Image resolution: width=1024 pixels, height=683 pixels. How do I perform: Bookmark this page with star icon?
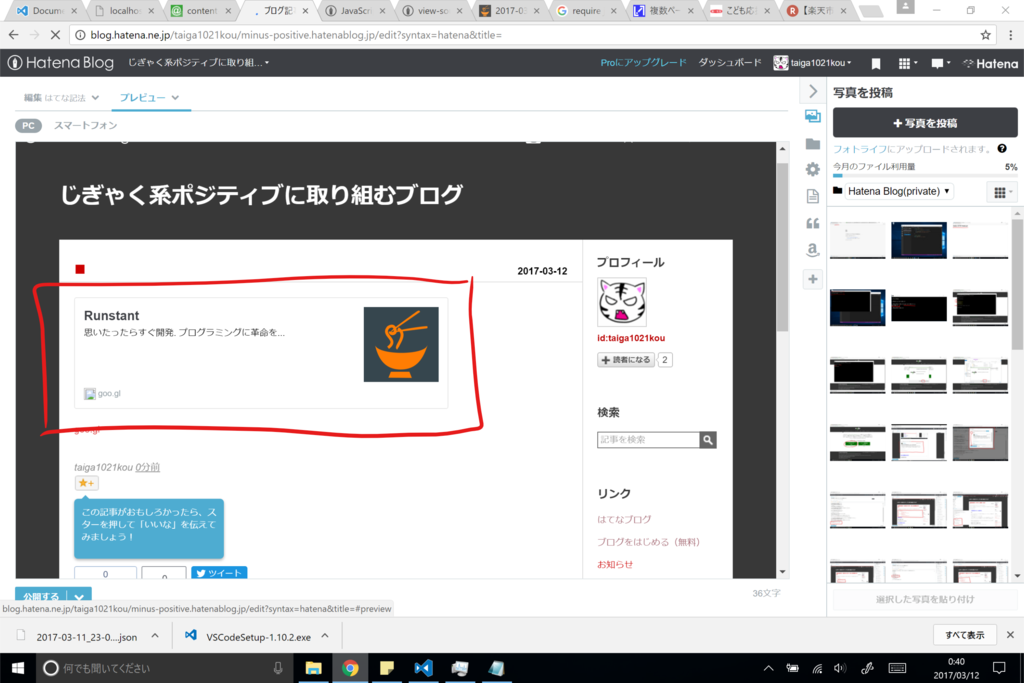click(x=985, y=35)
